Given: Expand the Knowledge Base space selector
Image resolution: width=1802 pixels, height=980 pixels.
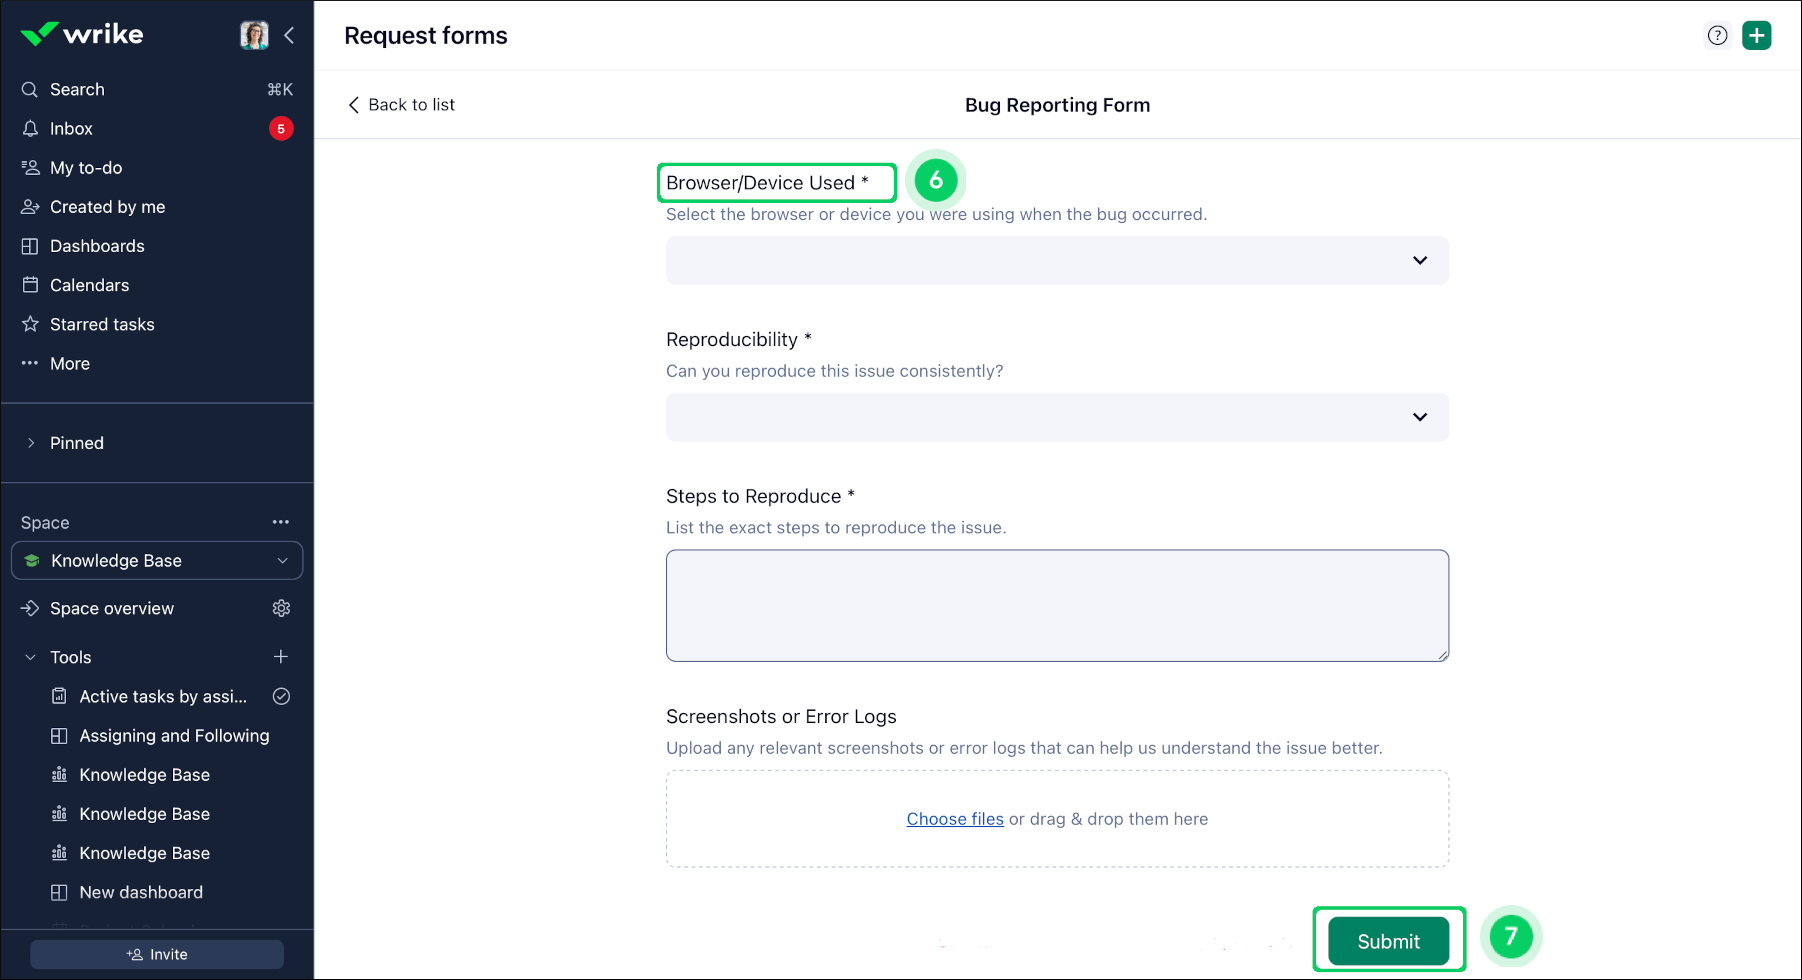Looking at the screenshot, I should coord(157,561).
